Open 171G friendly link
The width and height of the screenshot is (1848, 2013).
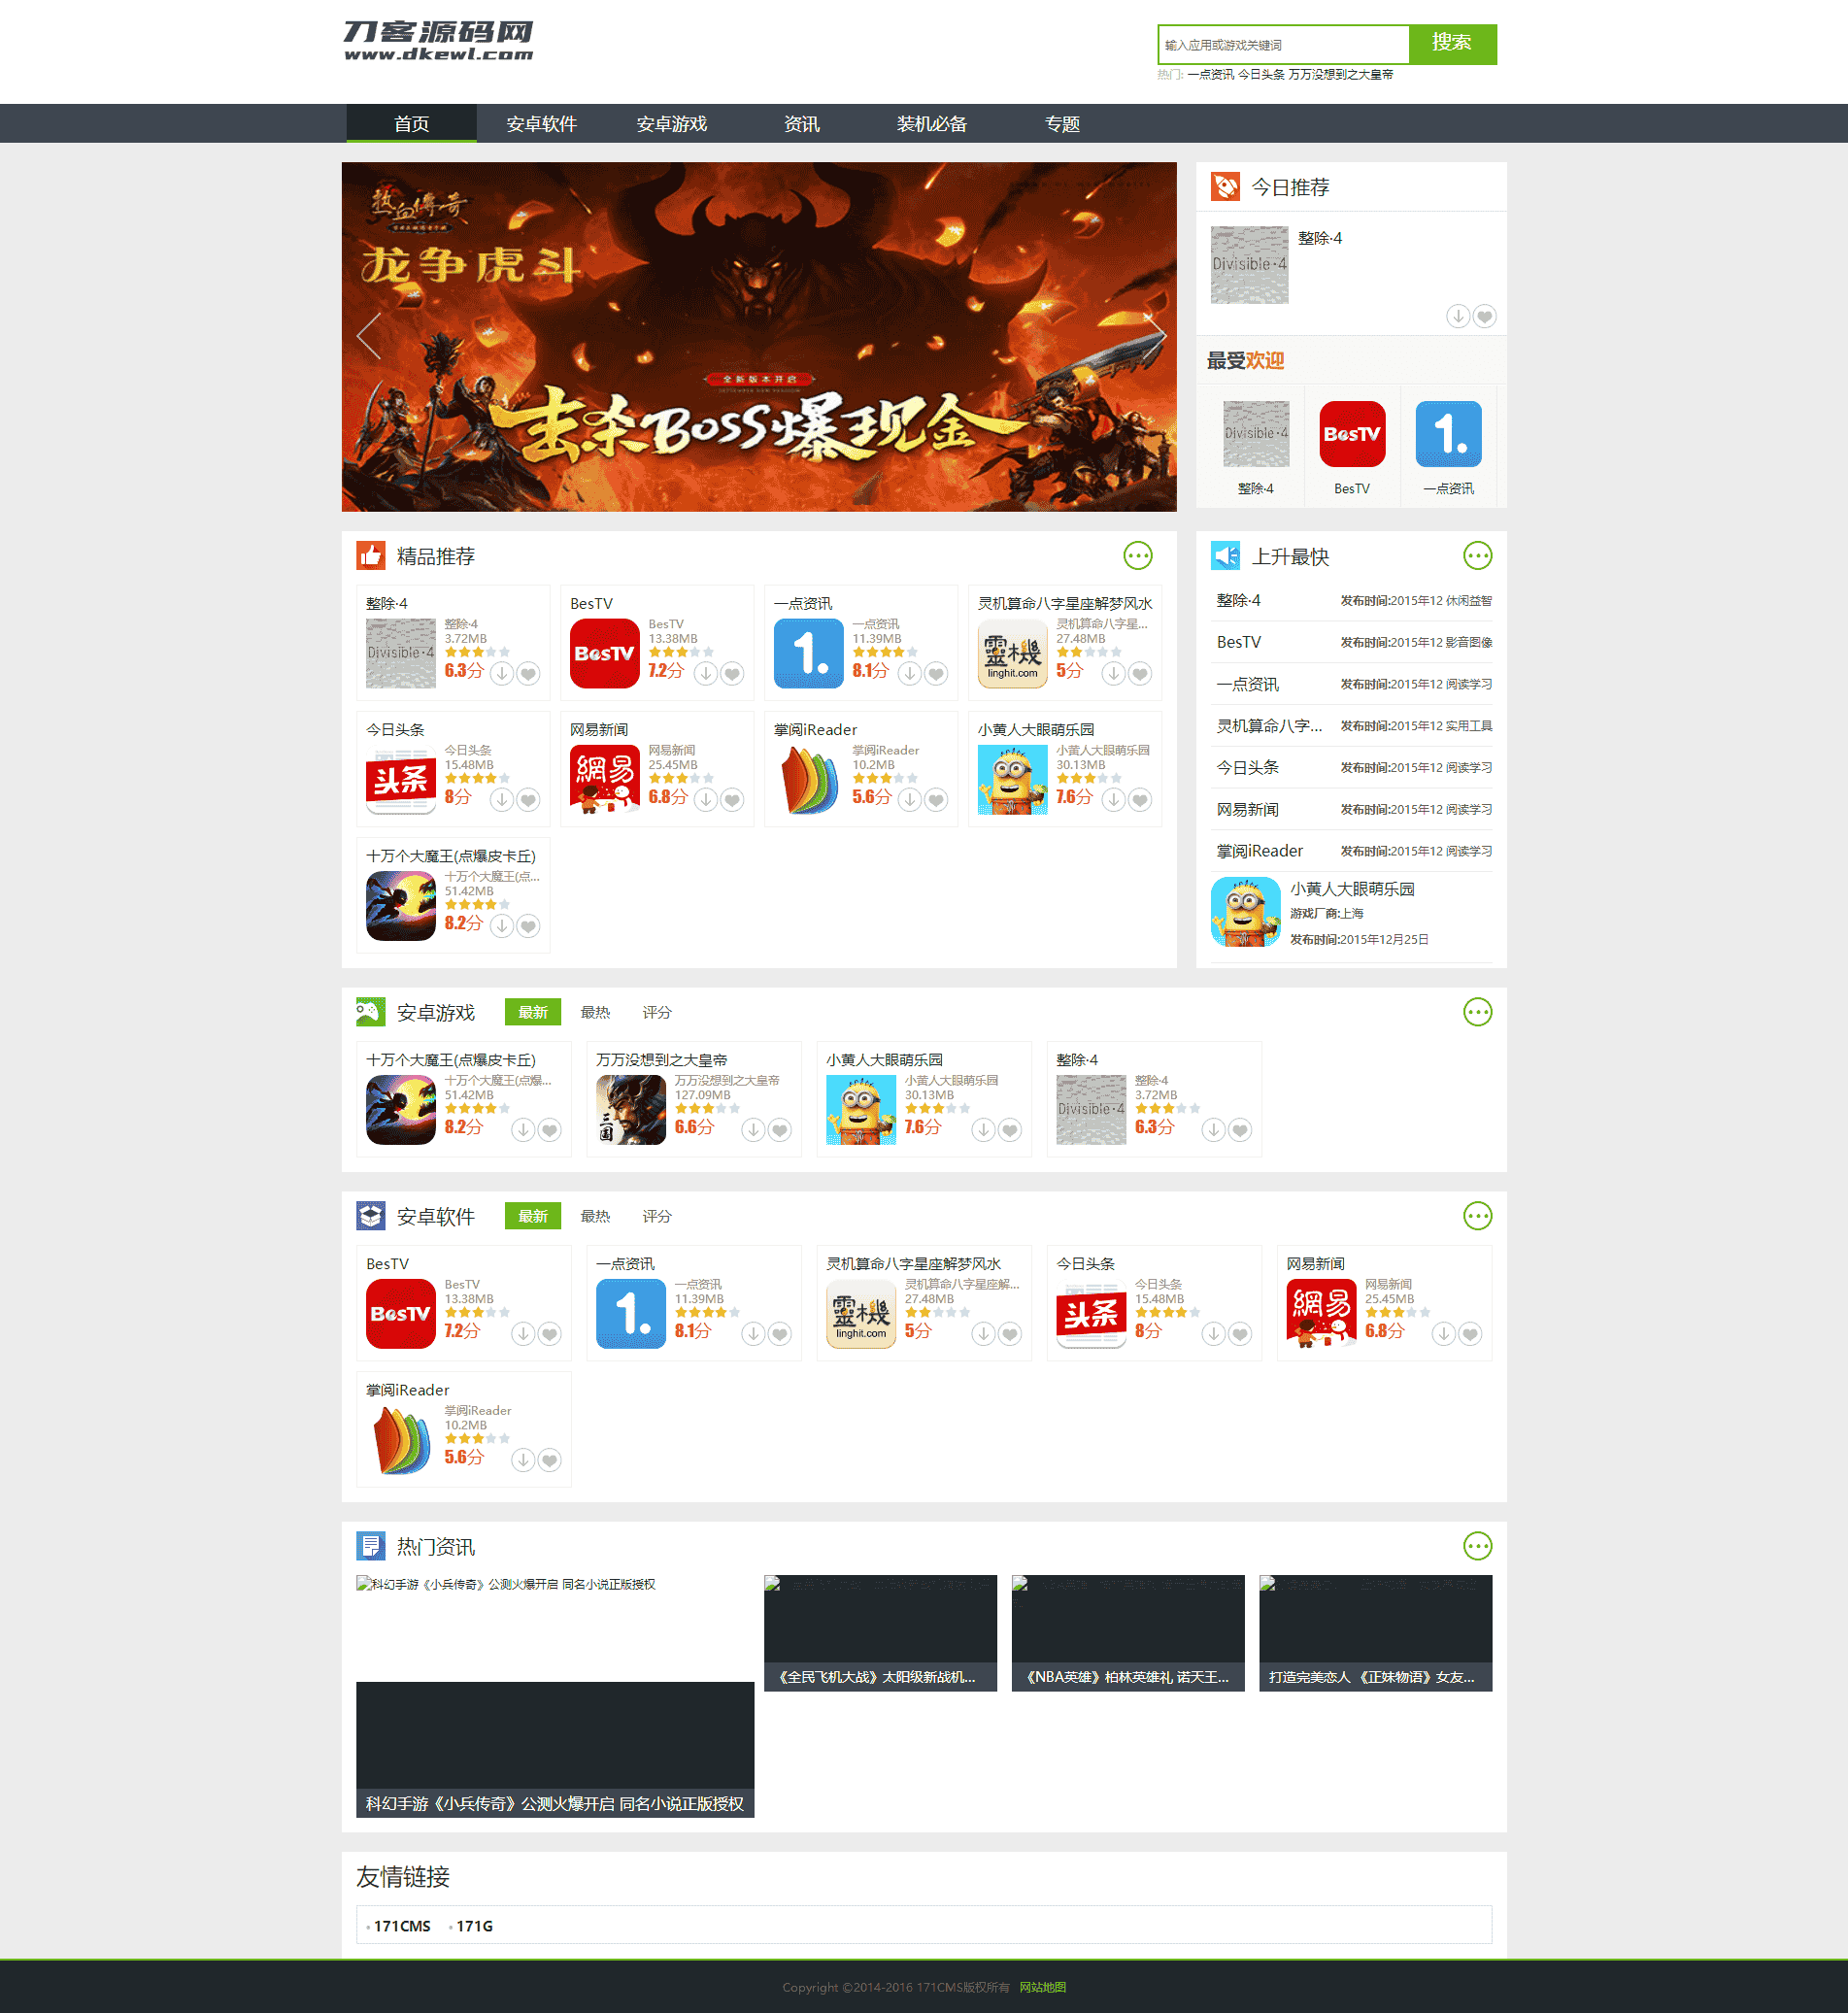[474, 1926]
